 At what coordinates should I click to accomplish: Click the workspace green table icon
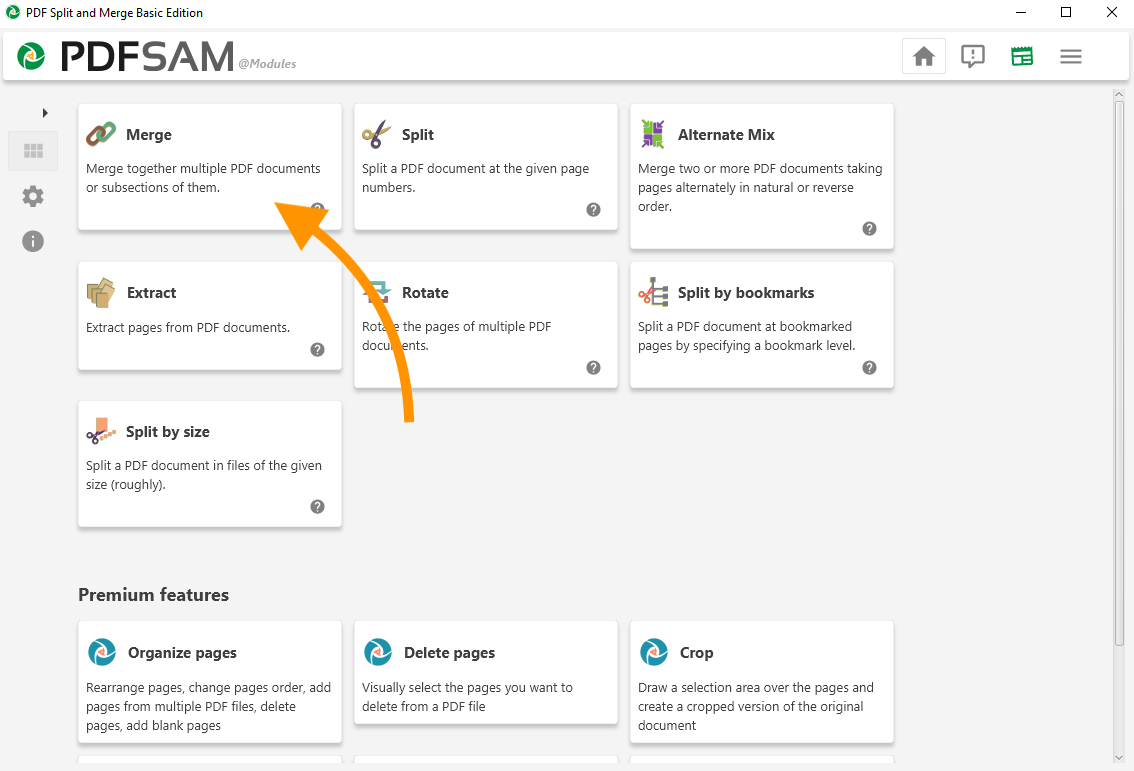[x=1021, y=56]
